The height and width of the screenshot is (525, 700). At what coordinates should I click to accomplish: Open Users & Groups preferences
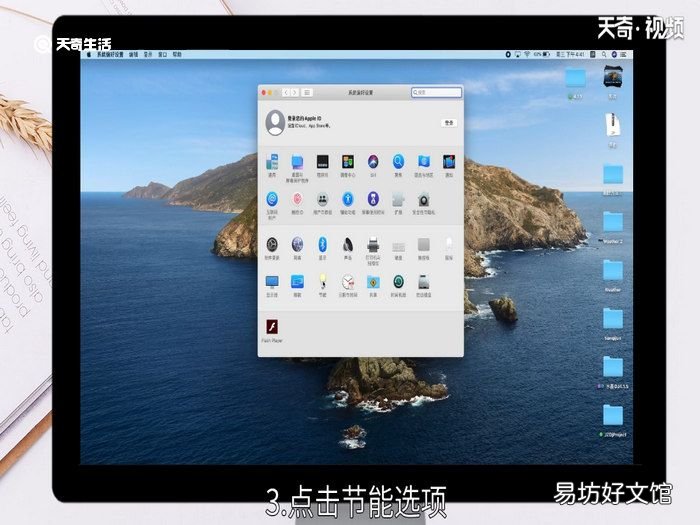pos(322,199)
